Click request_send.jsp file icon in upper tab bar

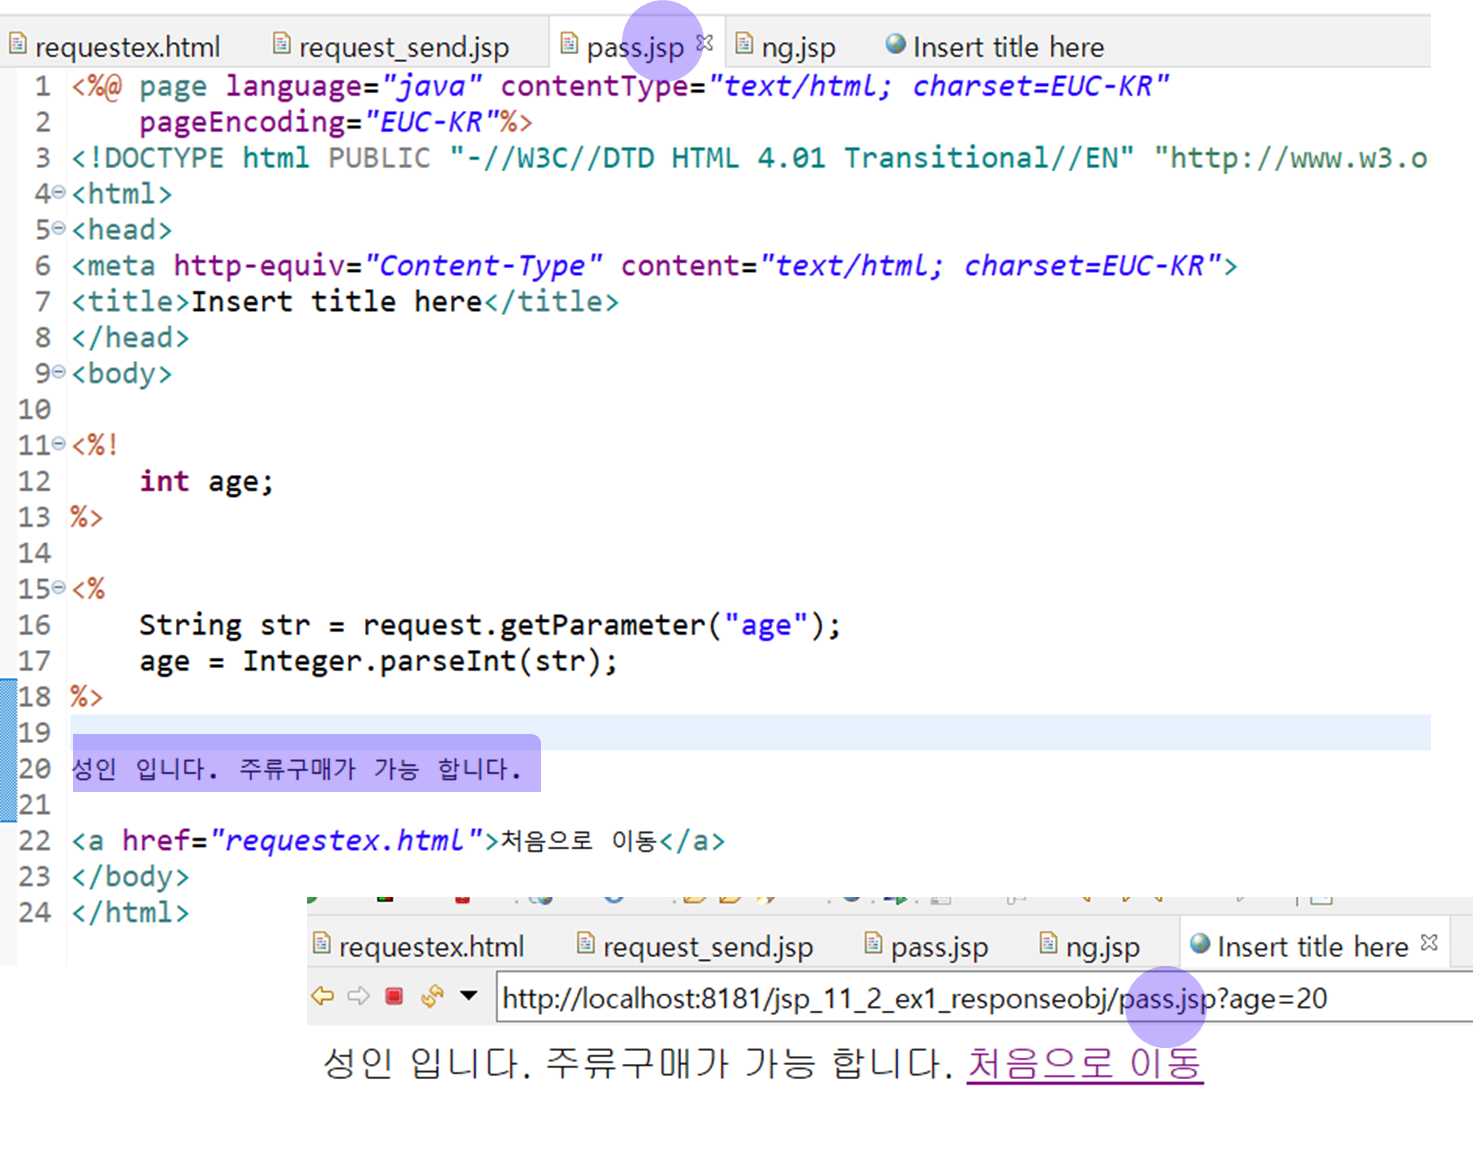pos(282,43)
